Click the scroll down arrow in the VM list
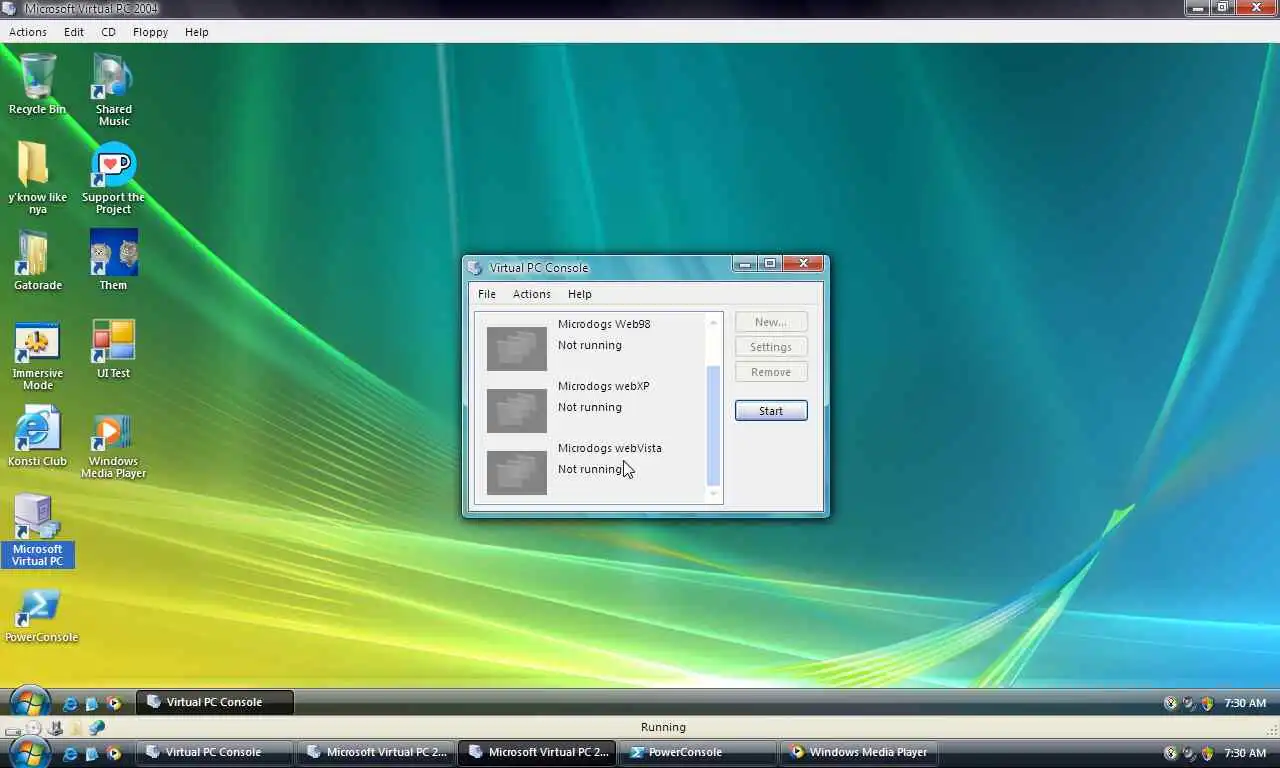Viewport: 1280px width, 768px height. [714, 493]
